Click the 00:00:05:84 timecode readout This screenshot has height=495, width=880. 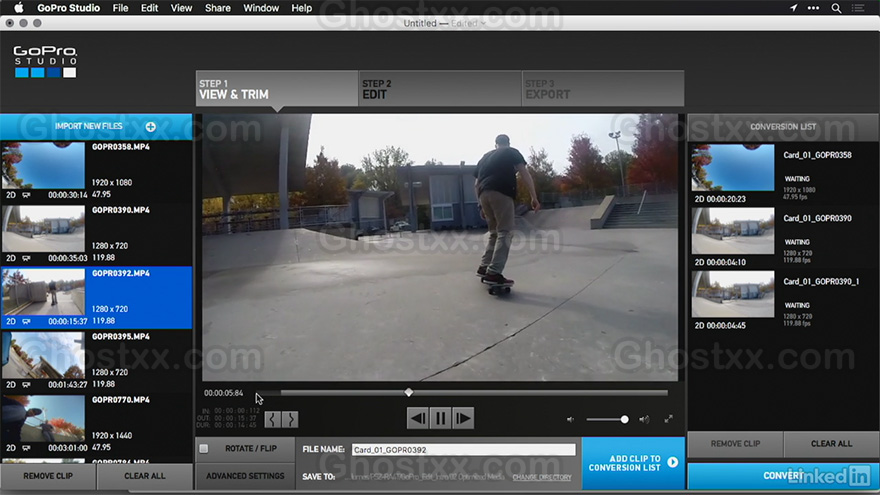[x=223, y=393]
